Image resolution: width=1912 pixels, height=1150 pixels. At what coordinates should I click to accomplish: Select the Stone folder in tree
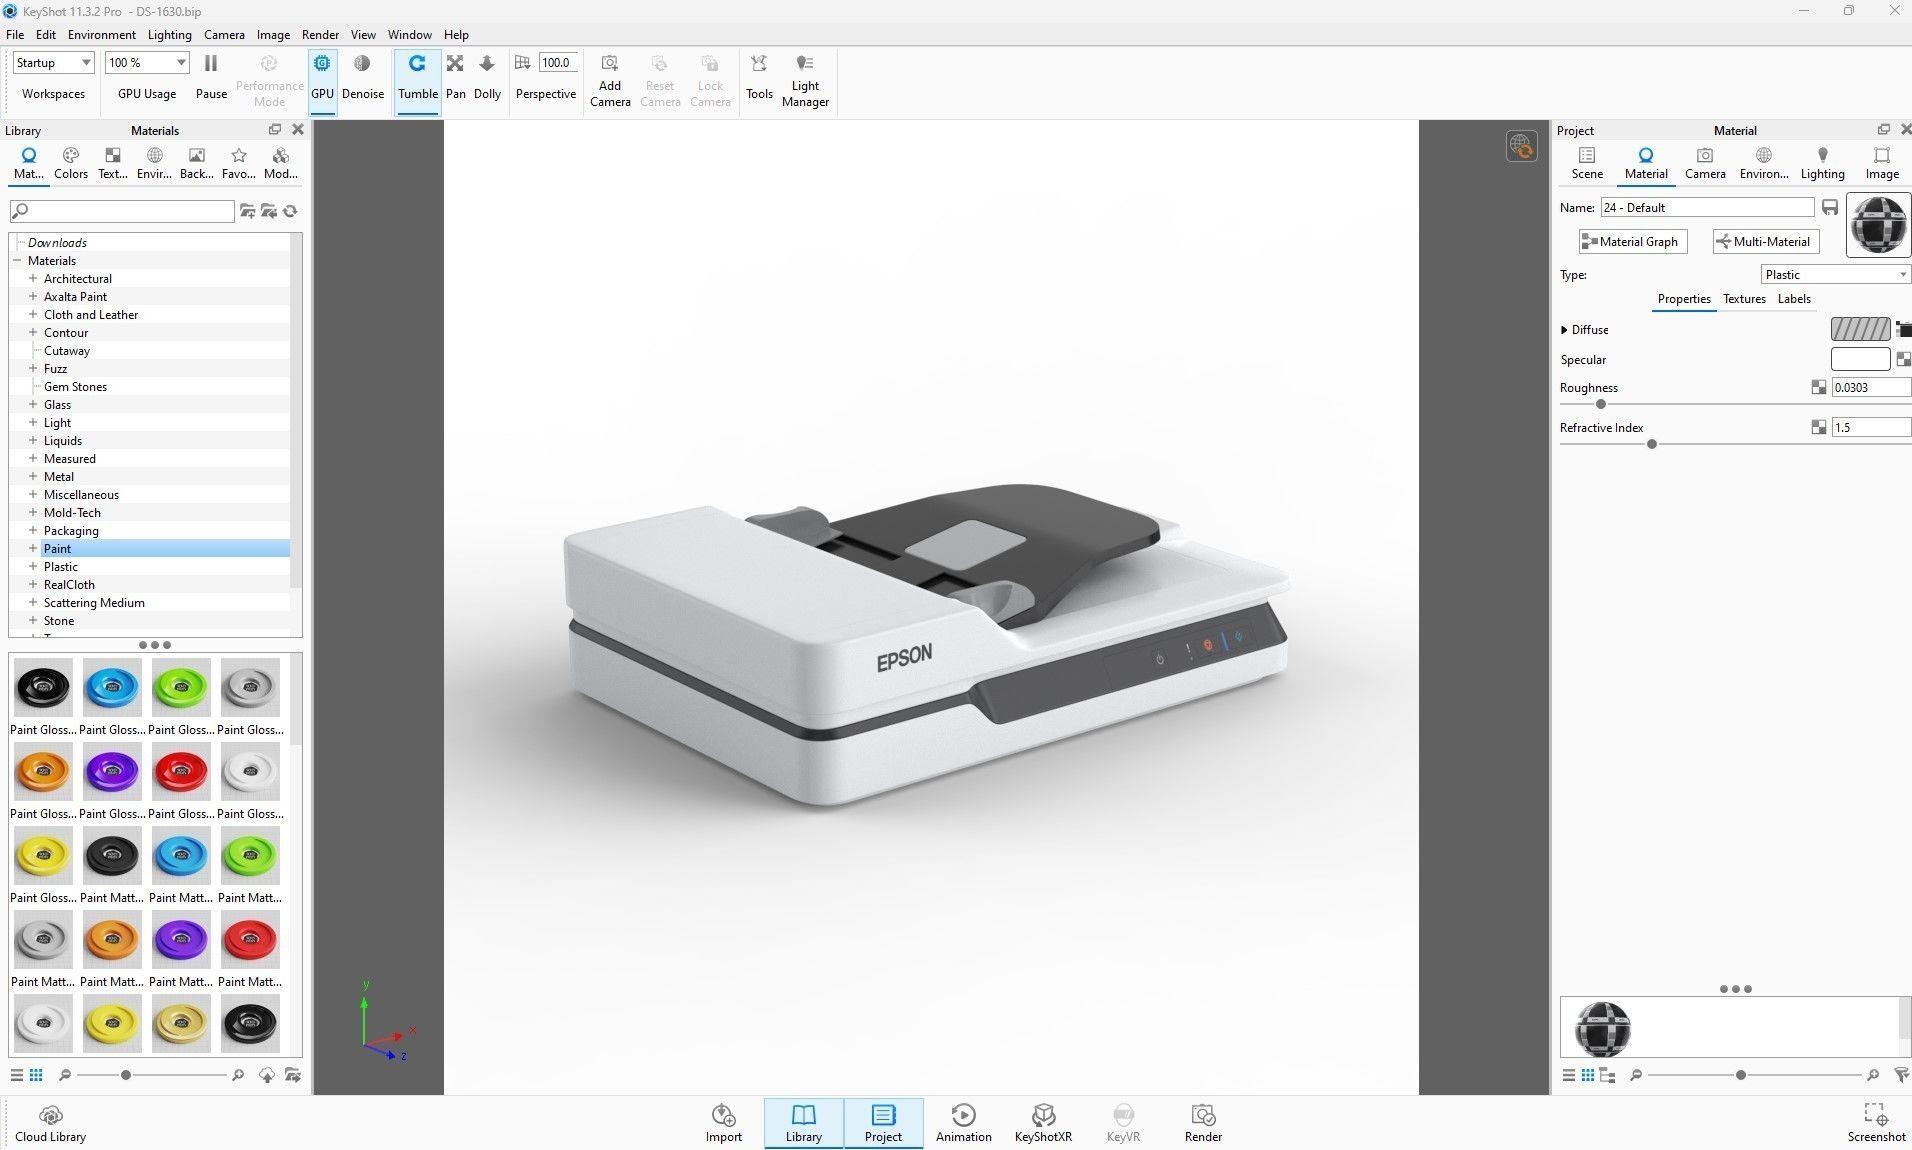[x=59, y=621]
